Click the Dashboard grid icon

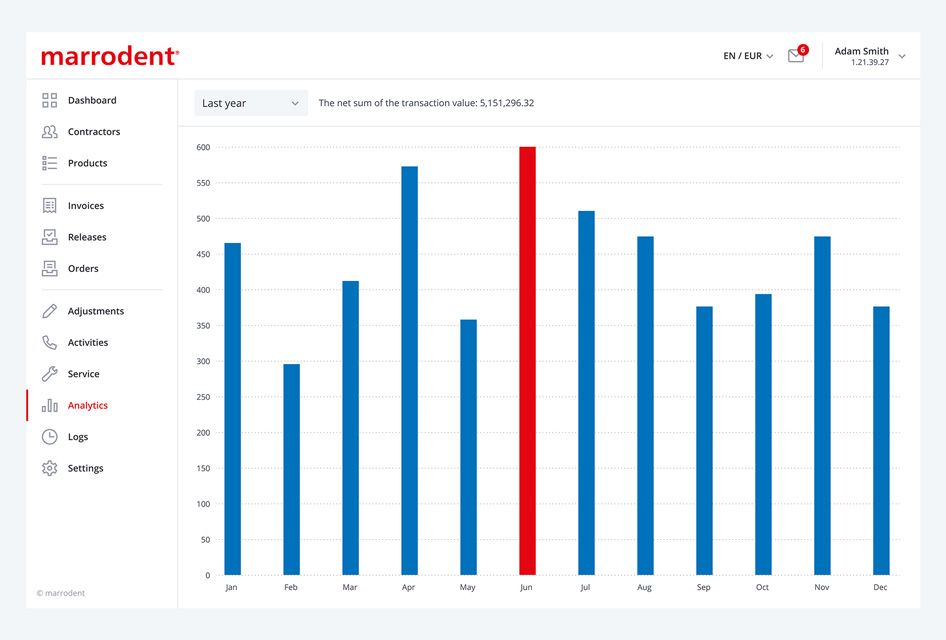pos(49,100)
